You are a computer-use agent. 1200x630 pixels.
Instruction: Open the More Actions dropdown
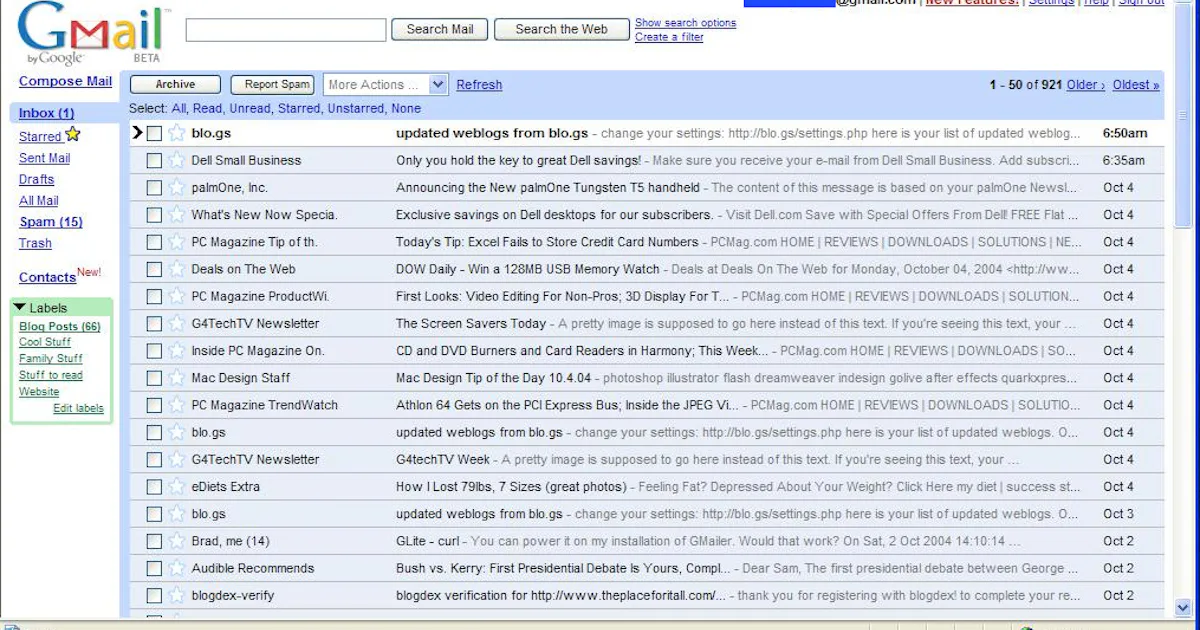coord(385,85)
